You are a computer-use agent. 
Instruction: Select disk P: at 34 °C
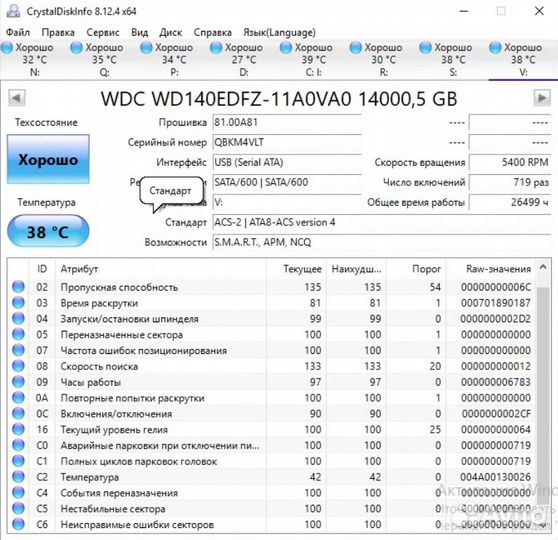174,60
